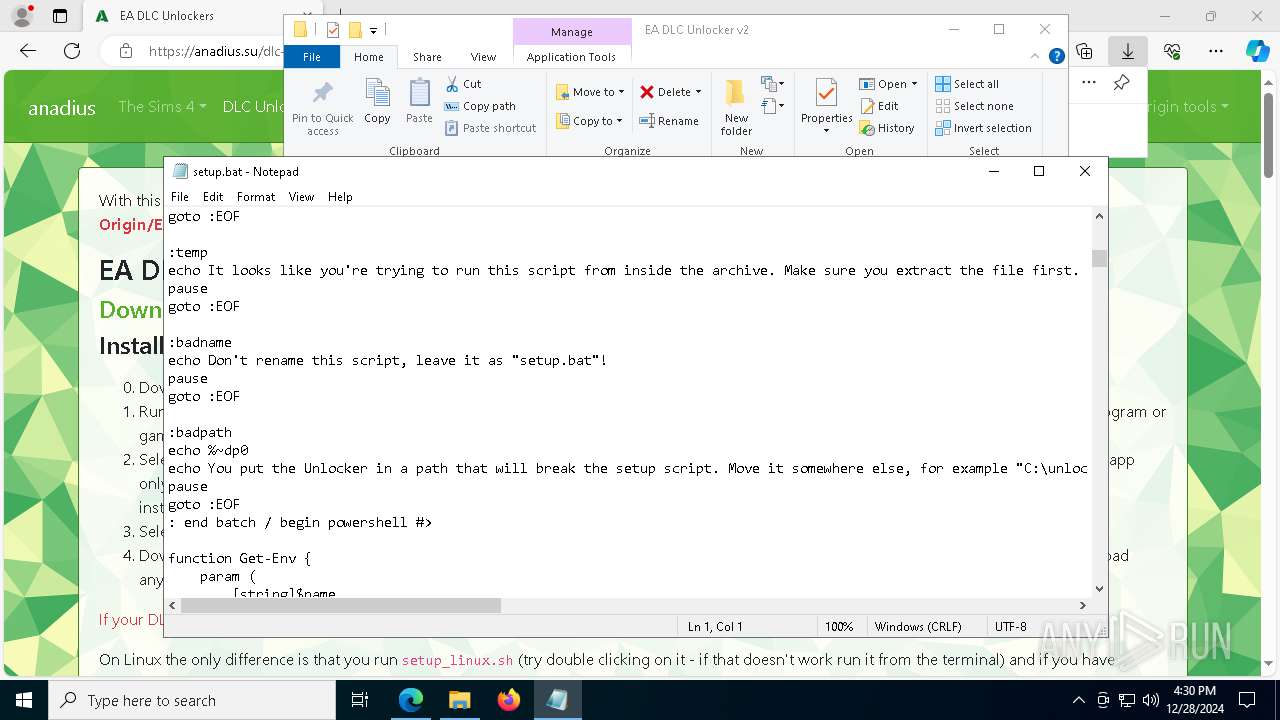
Task: Click History in the Open group
Action: (x=886, y=128)
